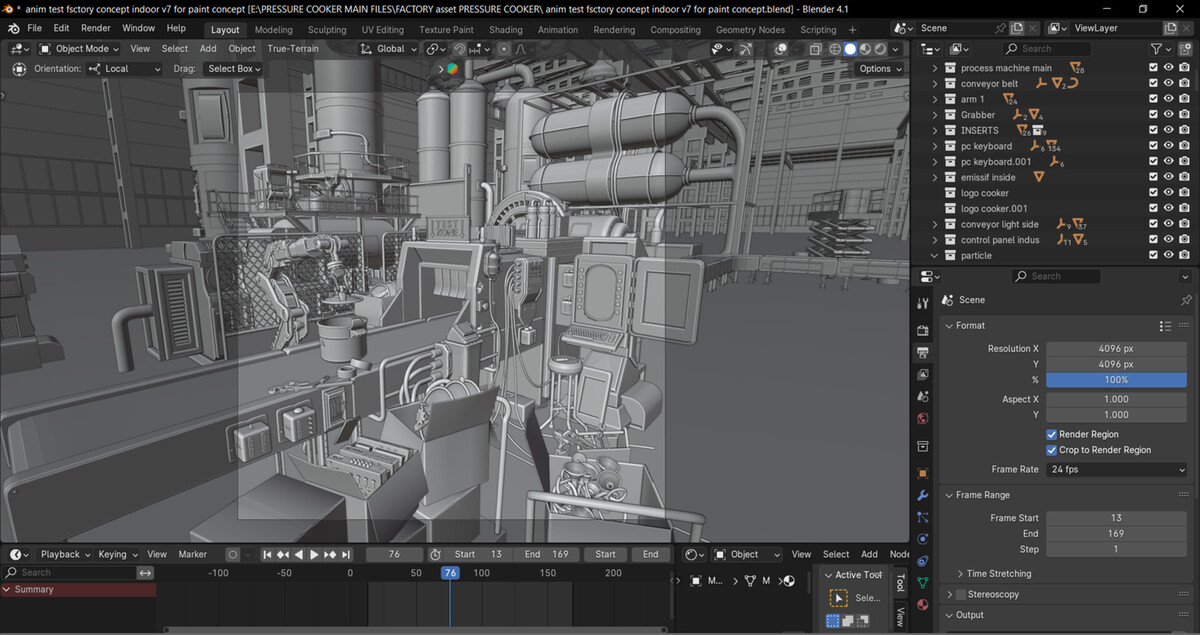Screen dimensions: 1200x635
Task: Switch to the Shading workspace tab
Action: 506,30
